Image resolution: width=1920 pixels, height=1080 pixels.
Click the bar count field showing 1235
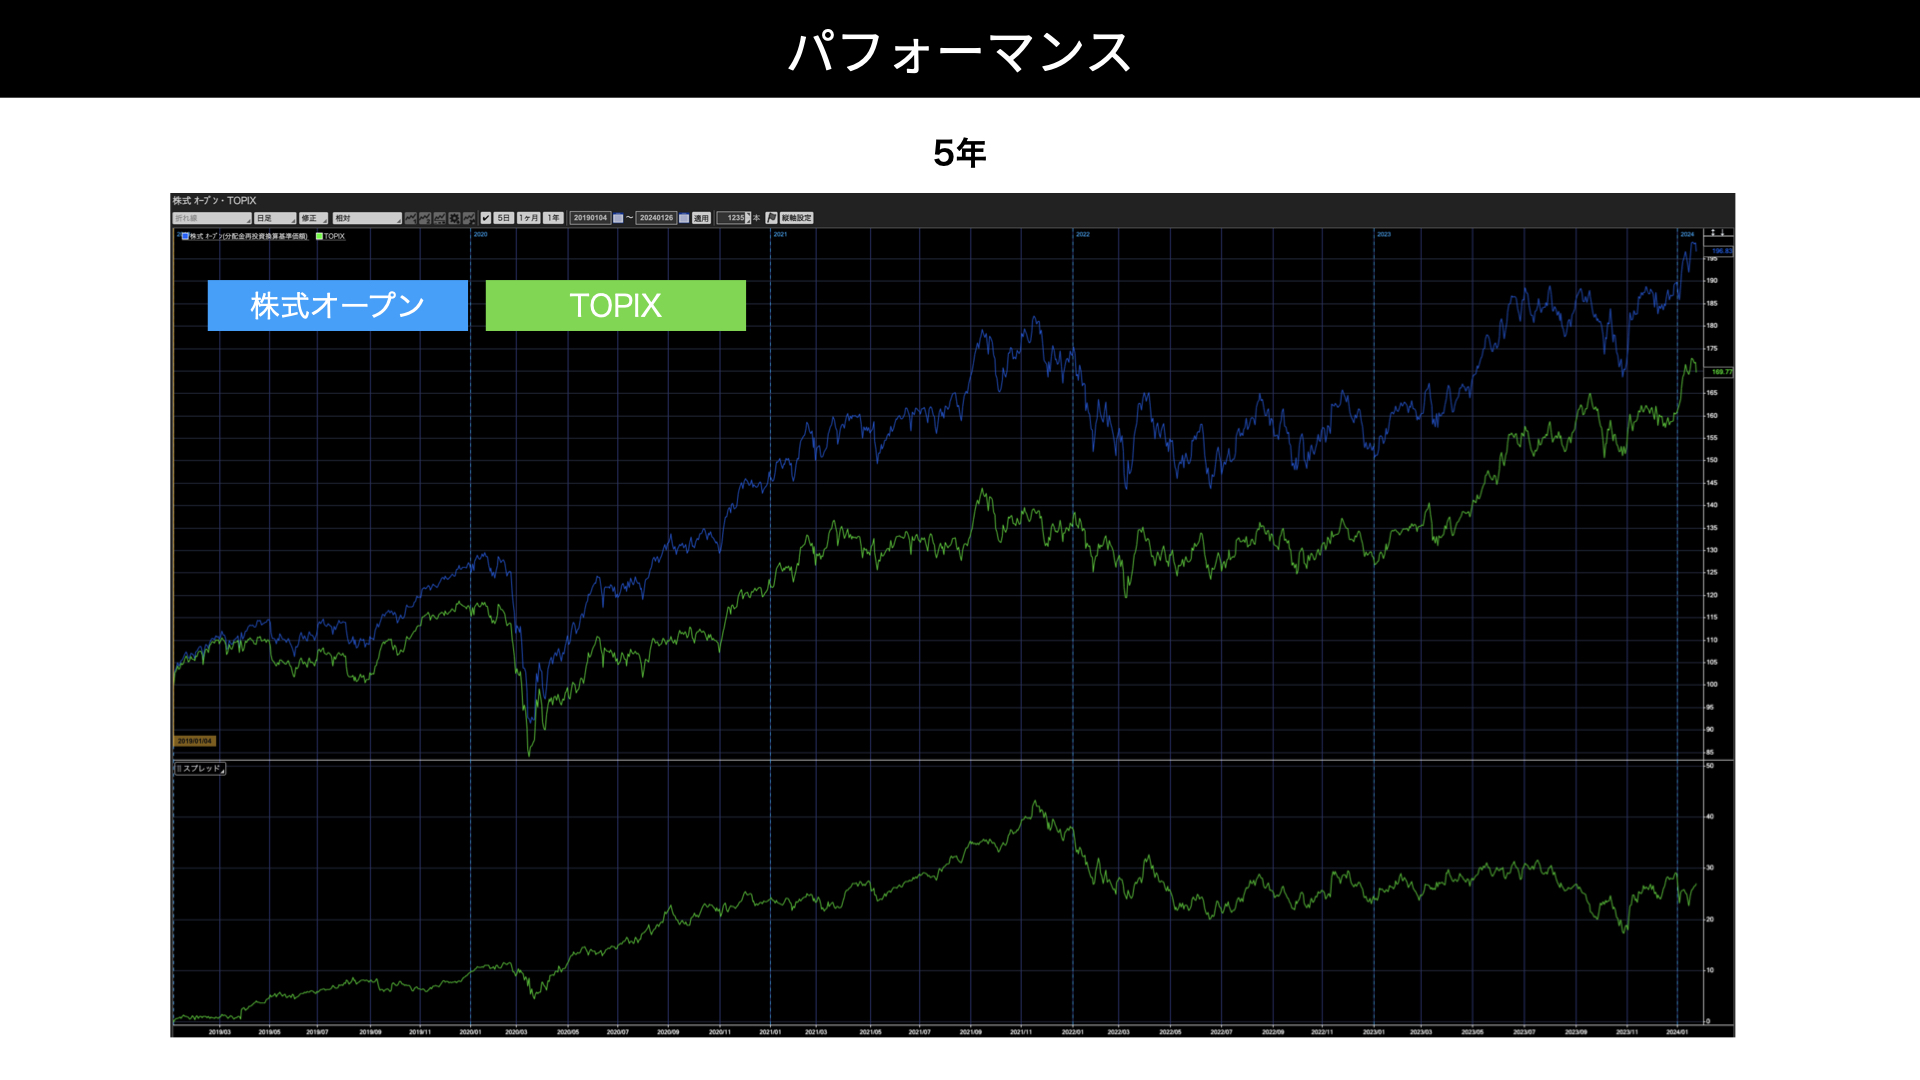pyautogui.click(x=731, y=218)
